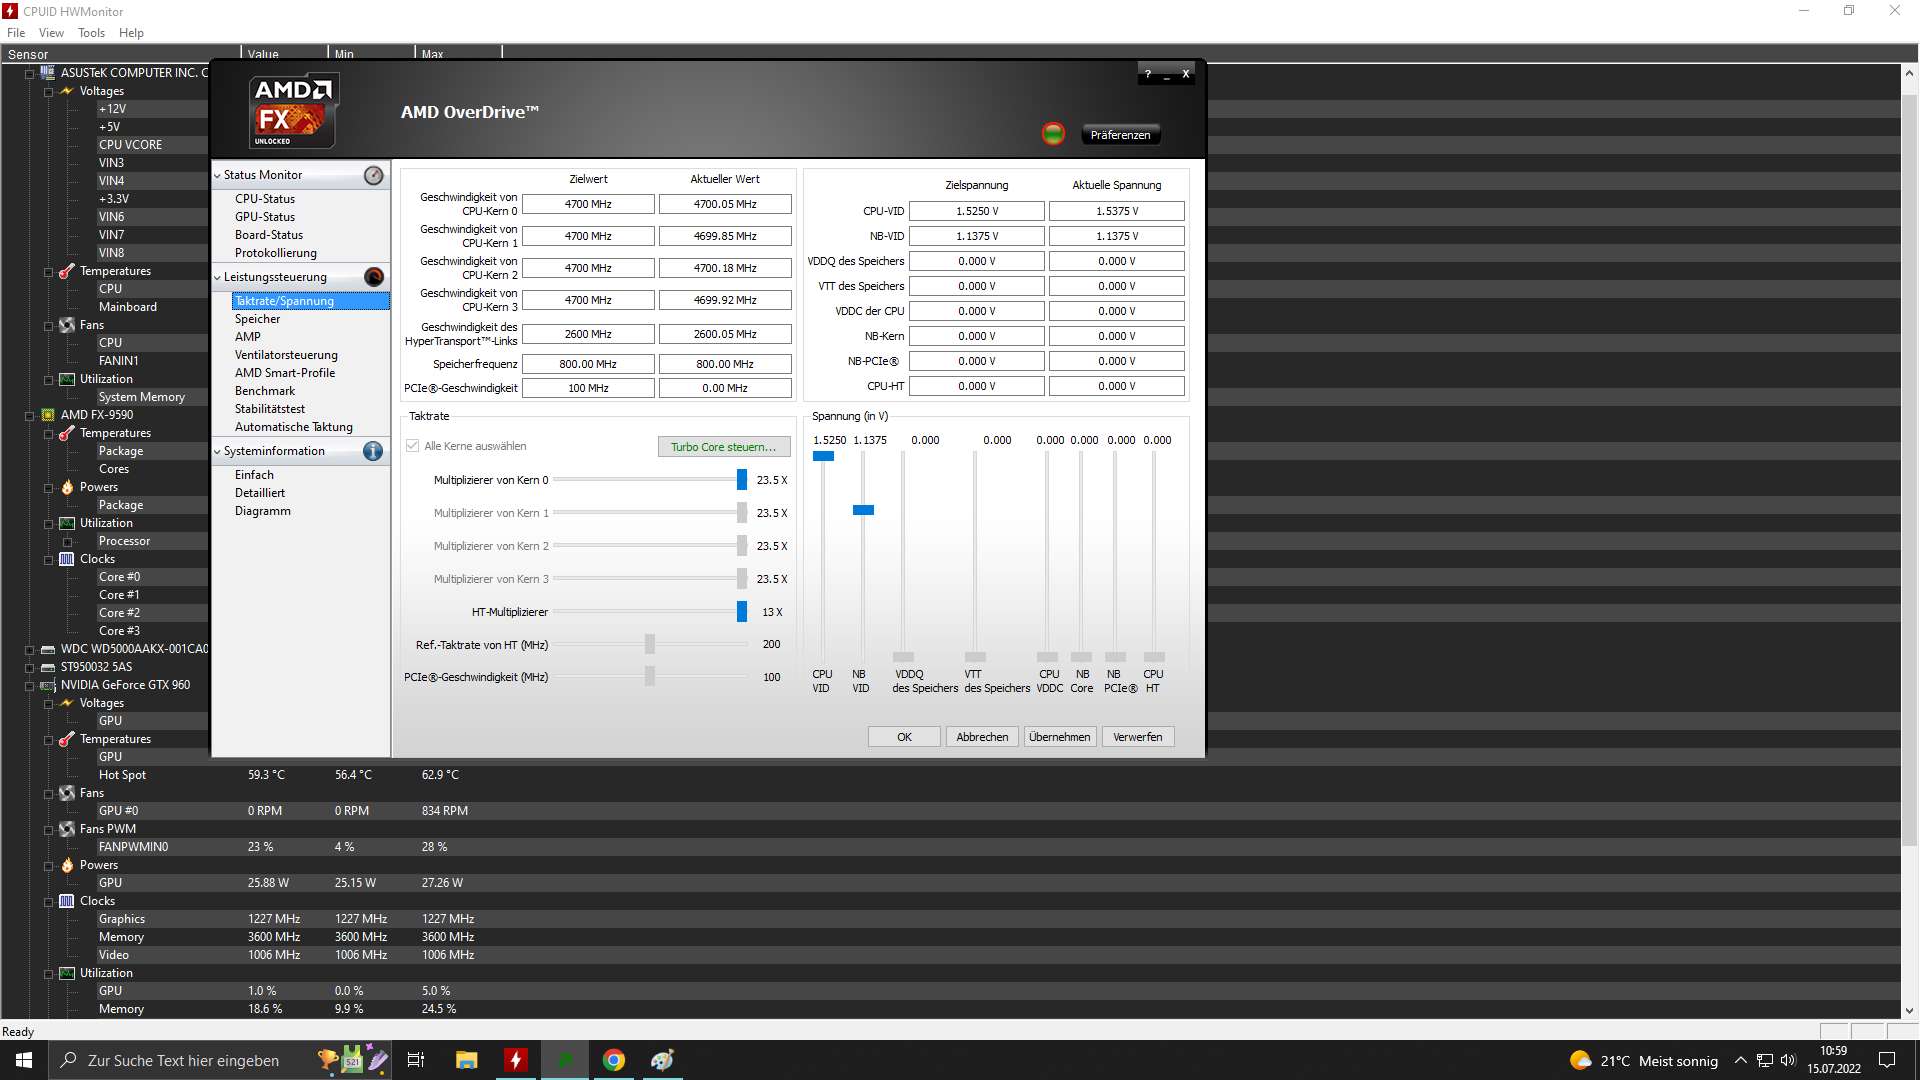Click the Voltages icon under ASUSTeK
Image resolution: width=1920 pixels, height=1080 pixels.
(x=67, y=91)
